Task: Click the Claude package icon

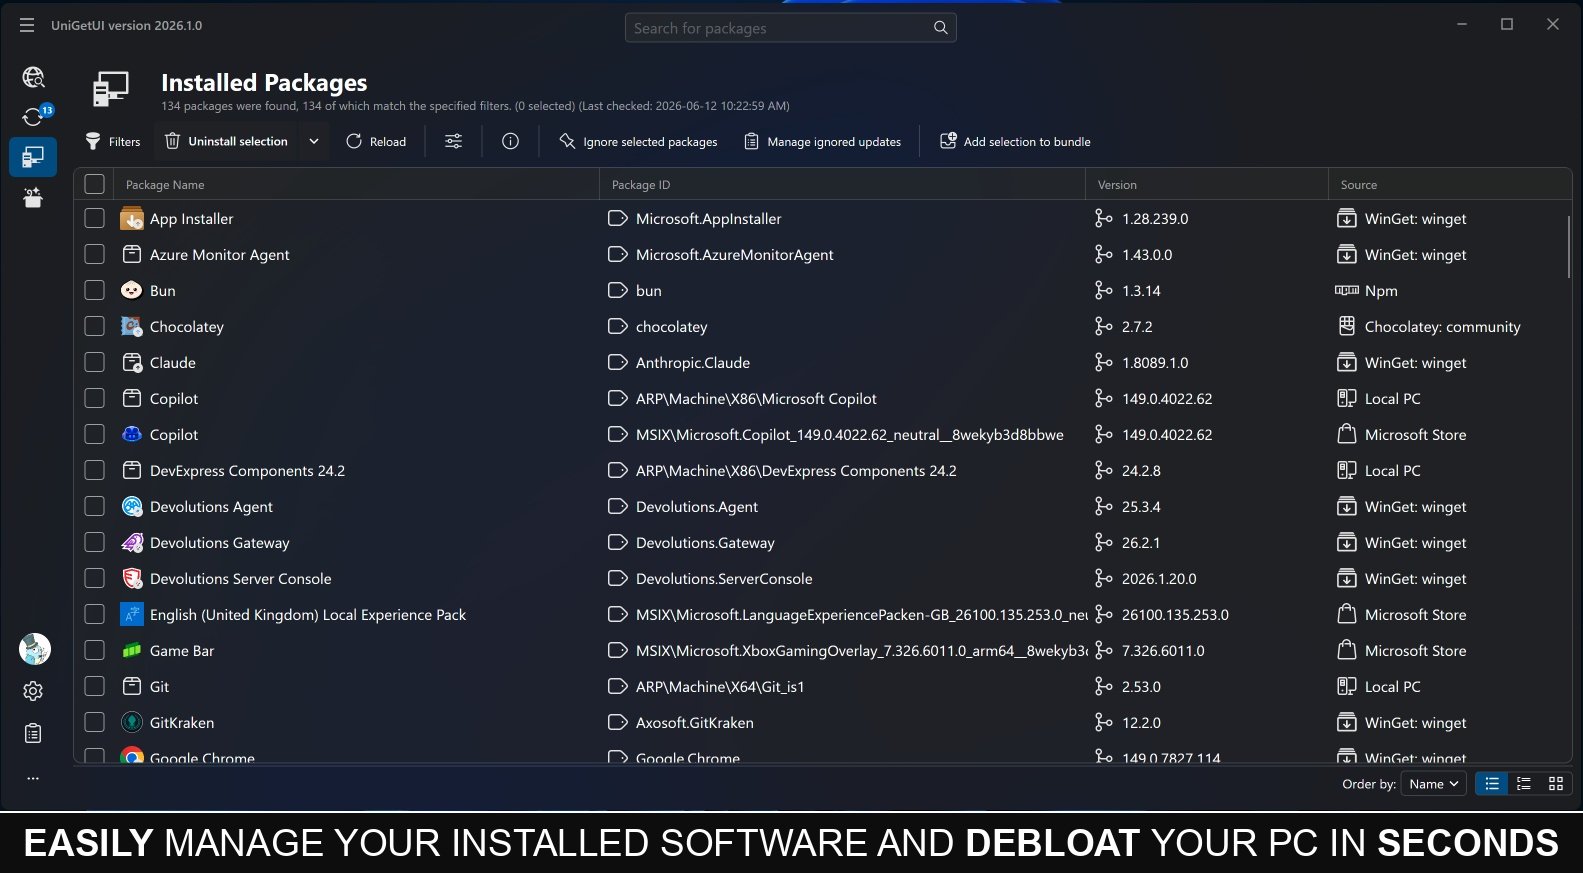Action: click(131, 362)
